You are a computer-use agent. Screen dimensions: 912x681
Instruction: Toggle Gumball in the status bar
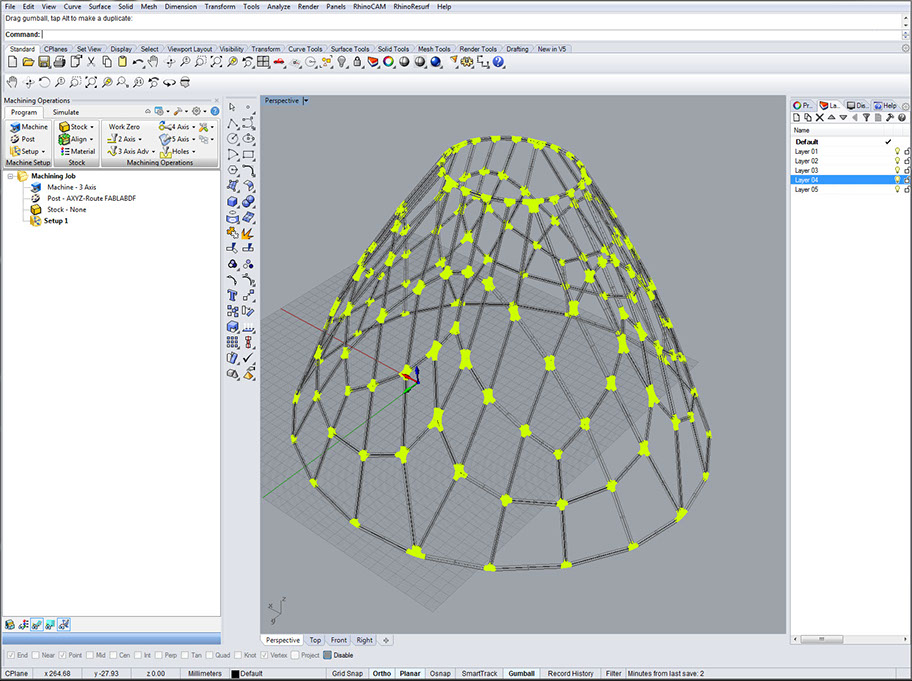tap(521, 673)
